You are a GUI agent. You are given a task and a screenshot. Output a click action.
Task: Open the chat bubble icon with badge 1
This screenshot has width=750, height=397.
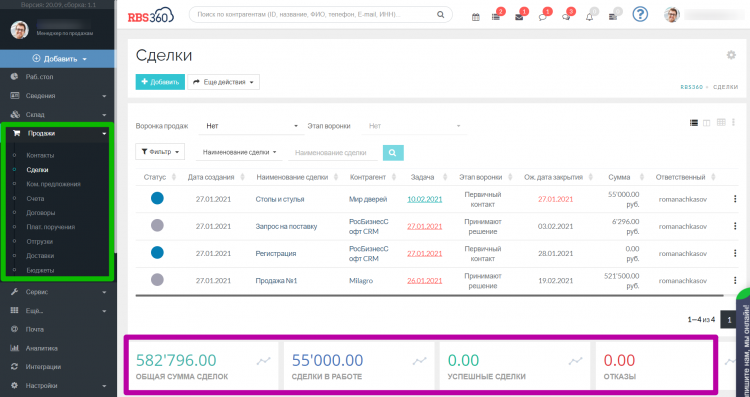542,17
